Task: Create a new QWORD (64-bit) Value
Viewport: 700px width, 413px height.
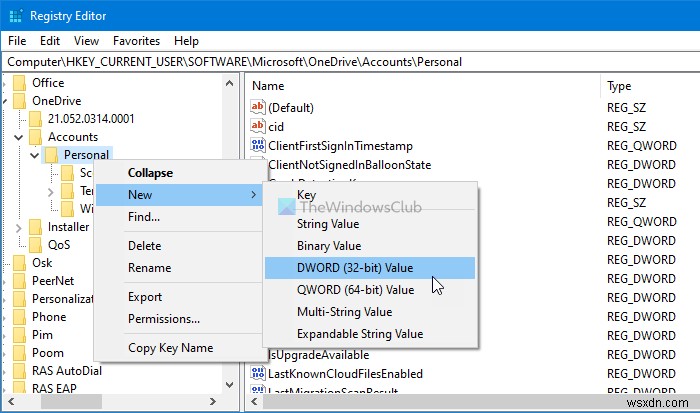Action: [370, 290]
